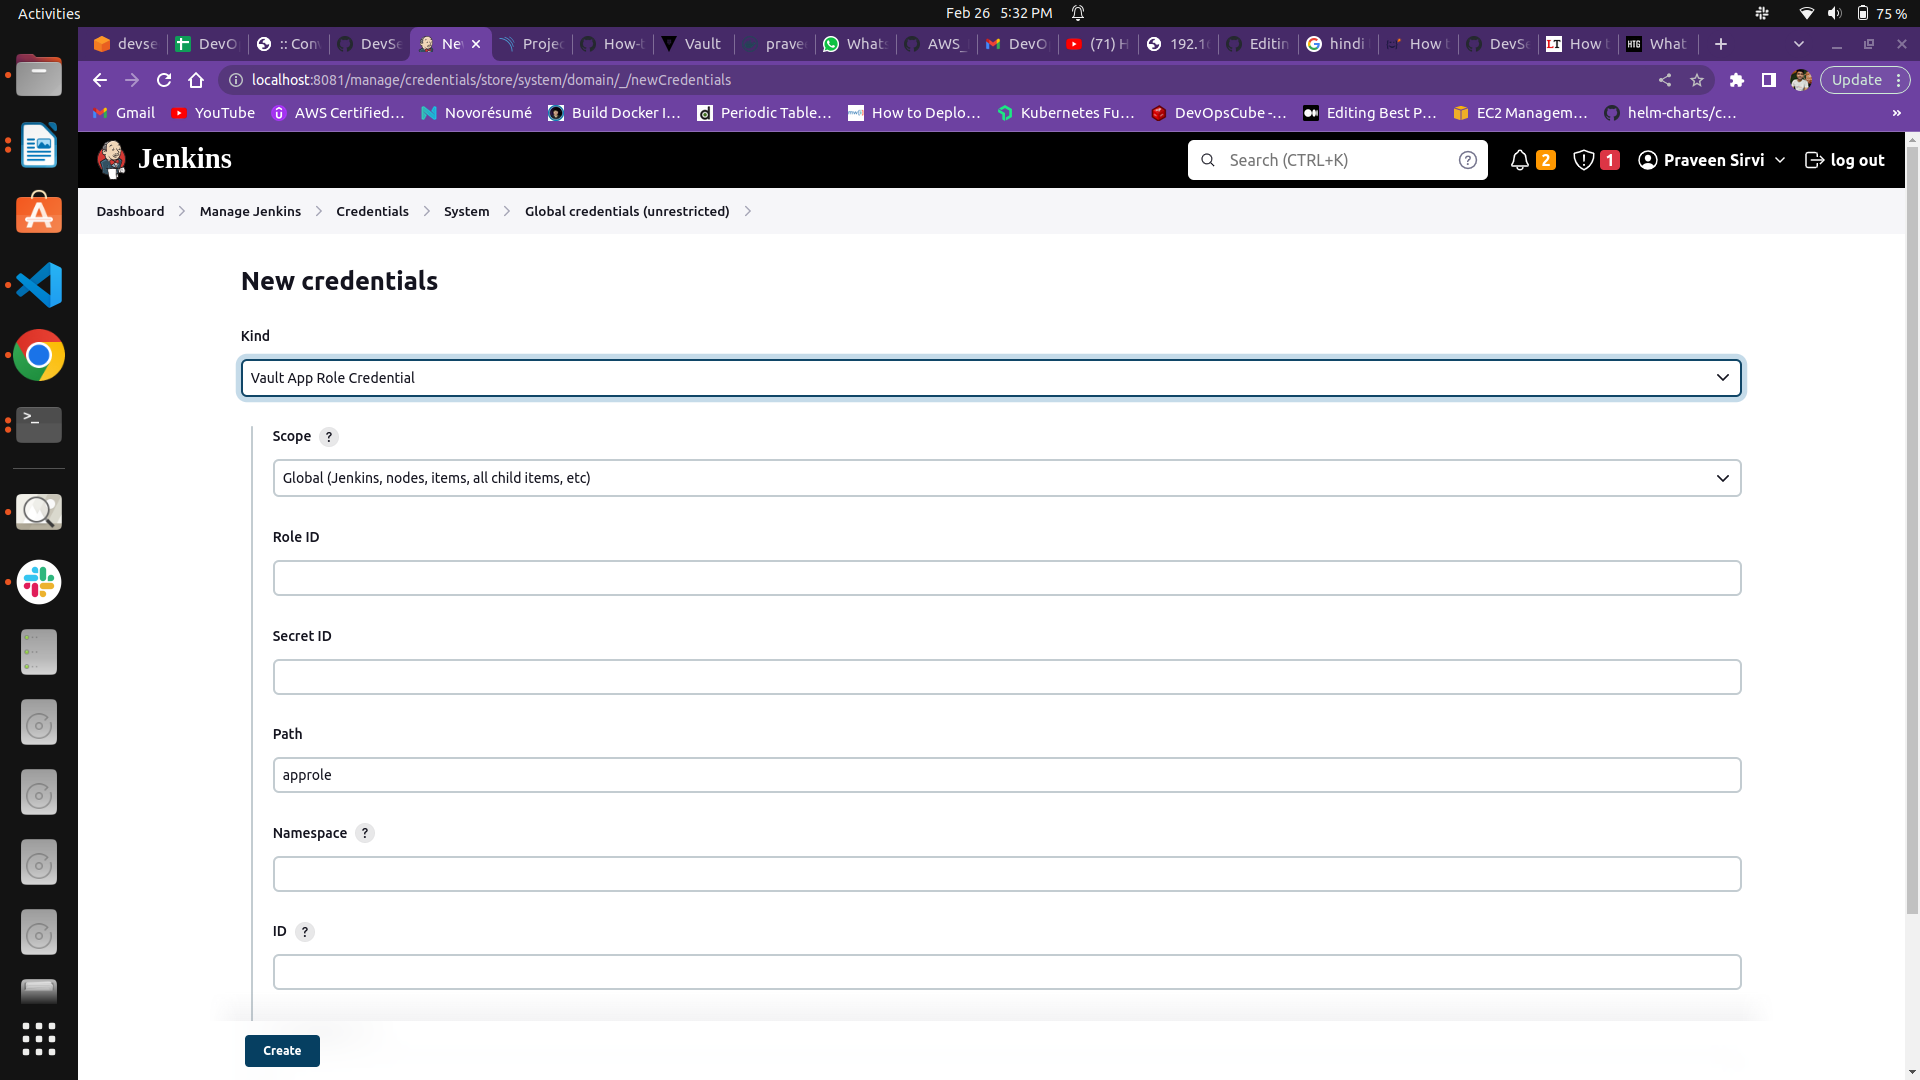
Task: Open the notifications bell icon
Action: [1520, 160]
